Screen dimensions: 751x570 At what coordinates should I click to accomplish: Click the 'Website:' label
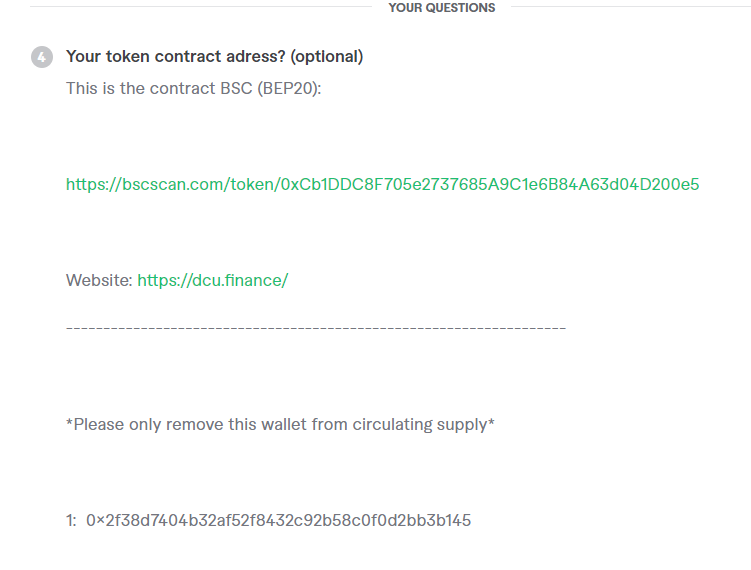98,280
